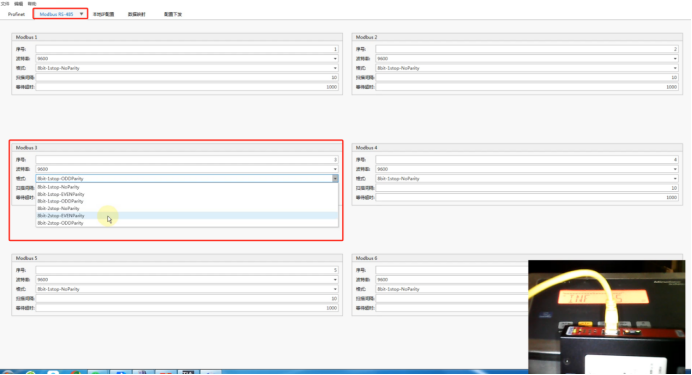Open the 文件 menu
The width and height of the screenshot is (692, 375).
tap(5, 4)
